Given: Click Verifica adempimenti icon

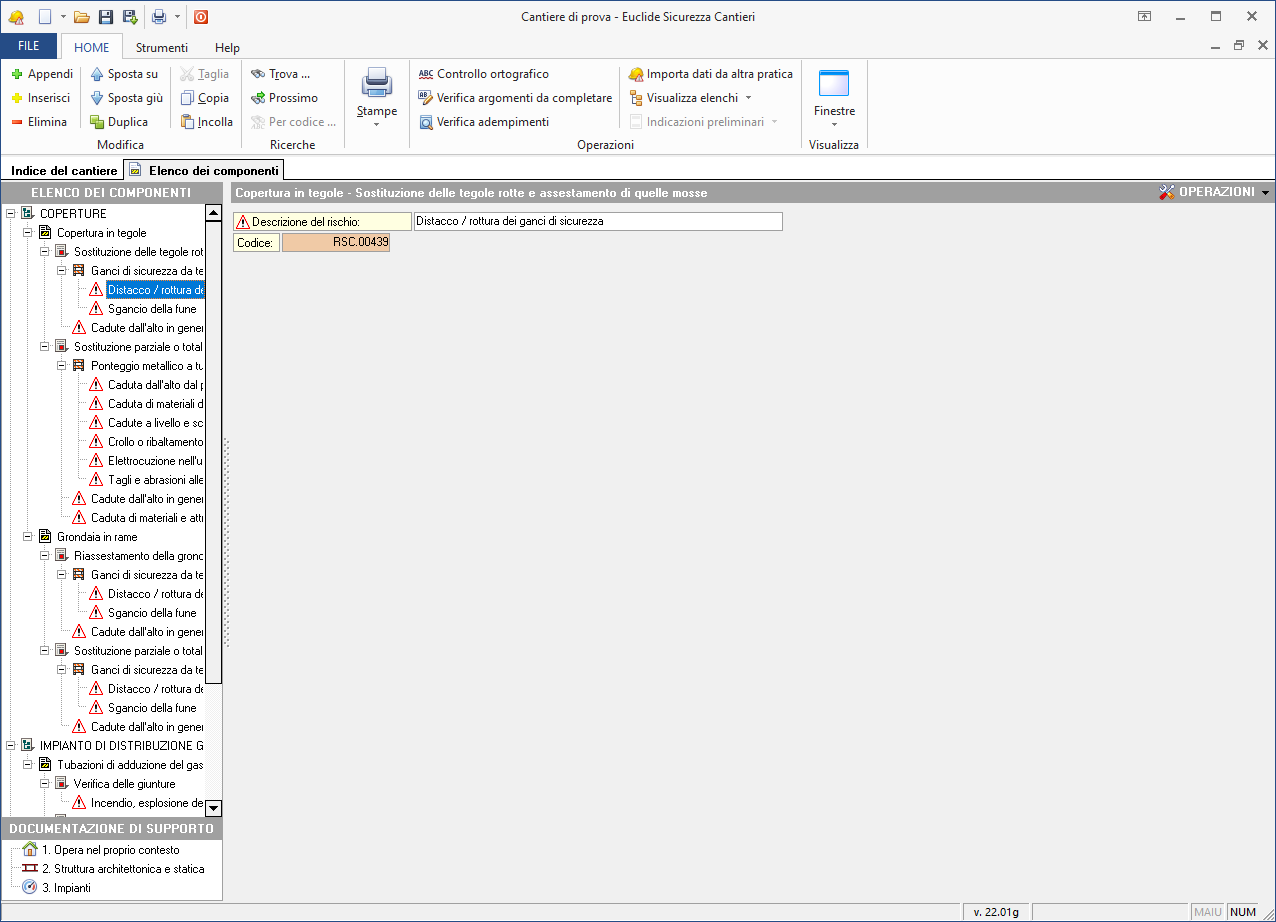Looking at the screenshot, I should click(426, 122).
